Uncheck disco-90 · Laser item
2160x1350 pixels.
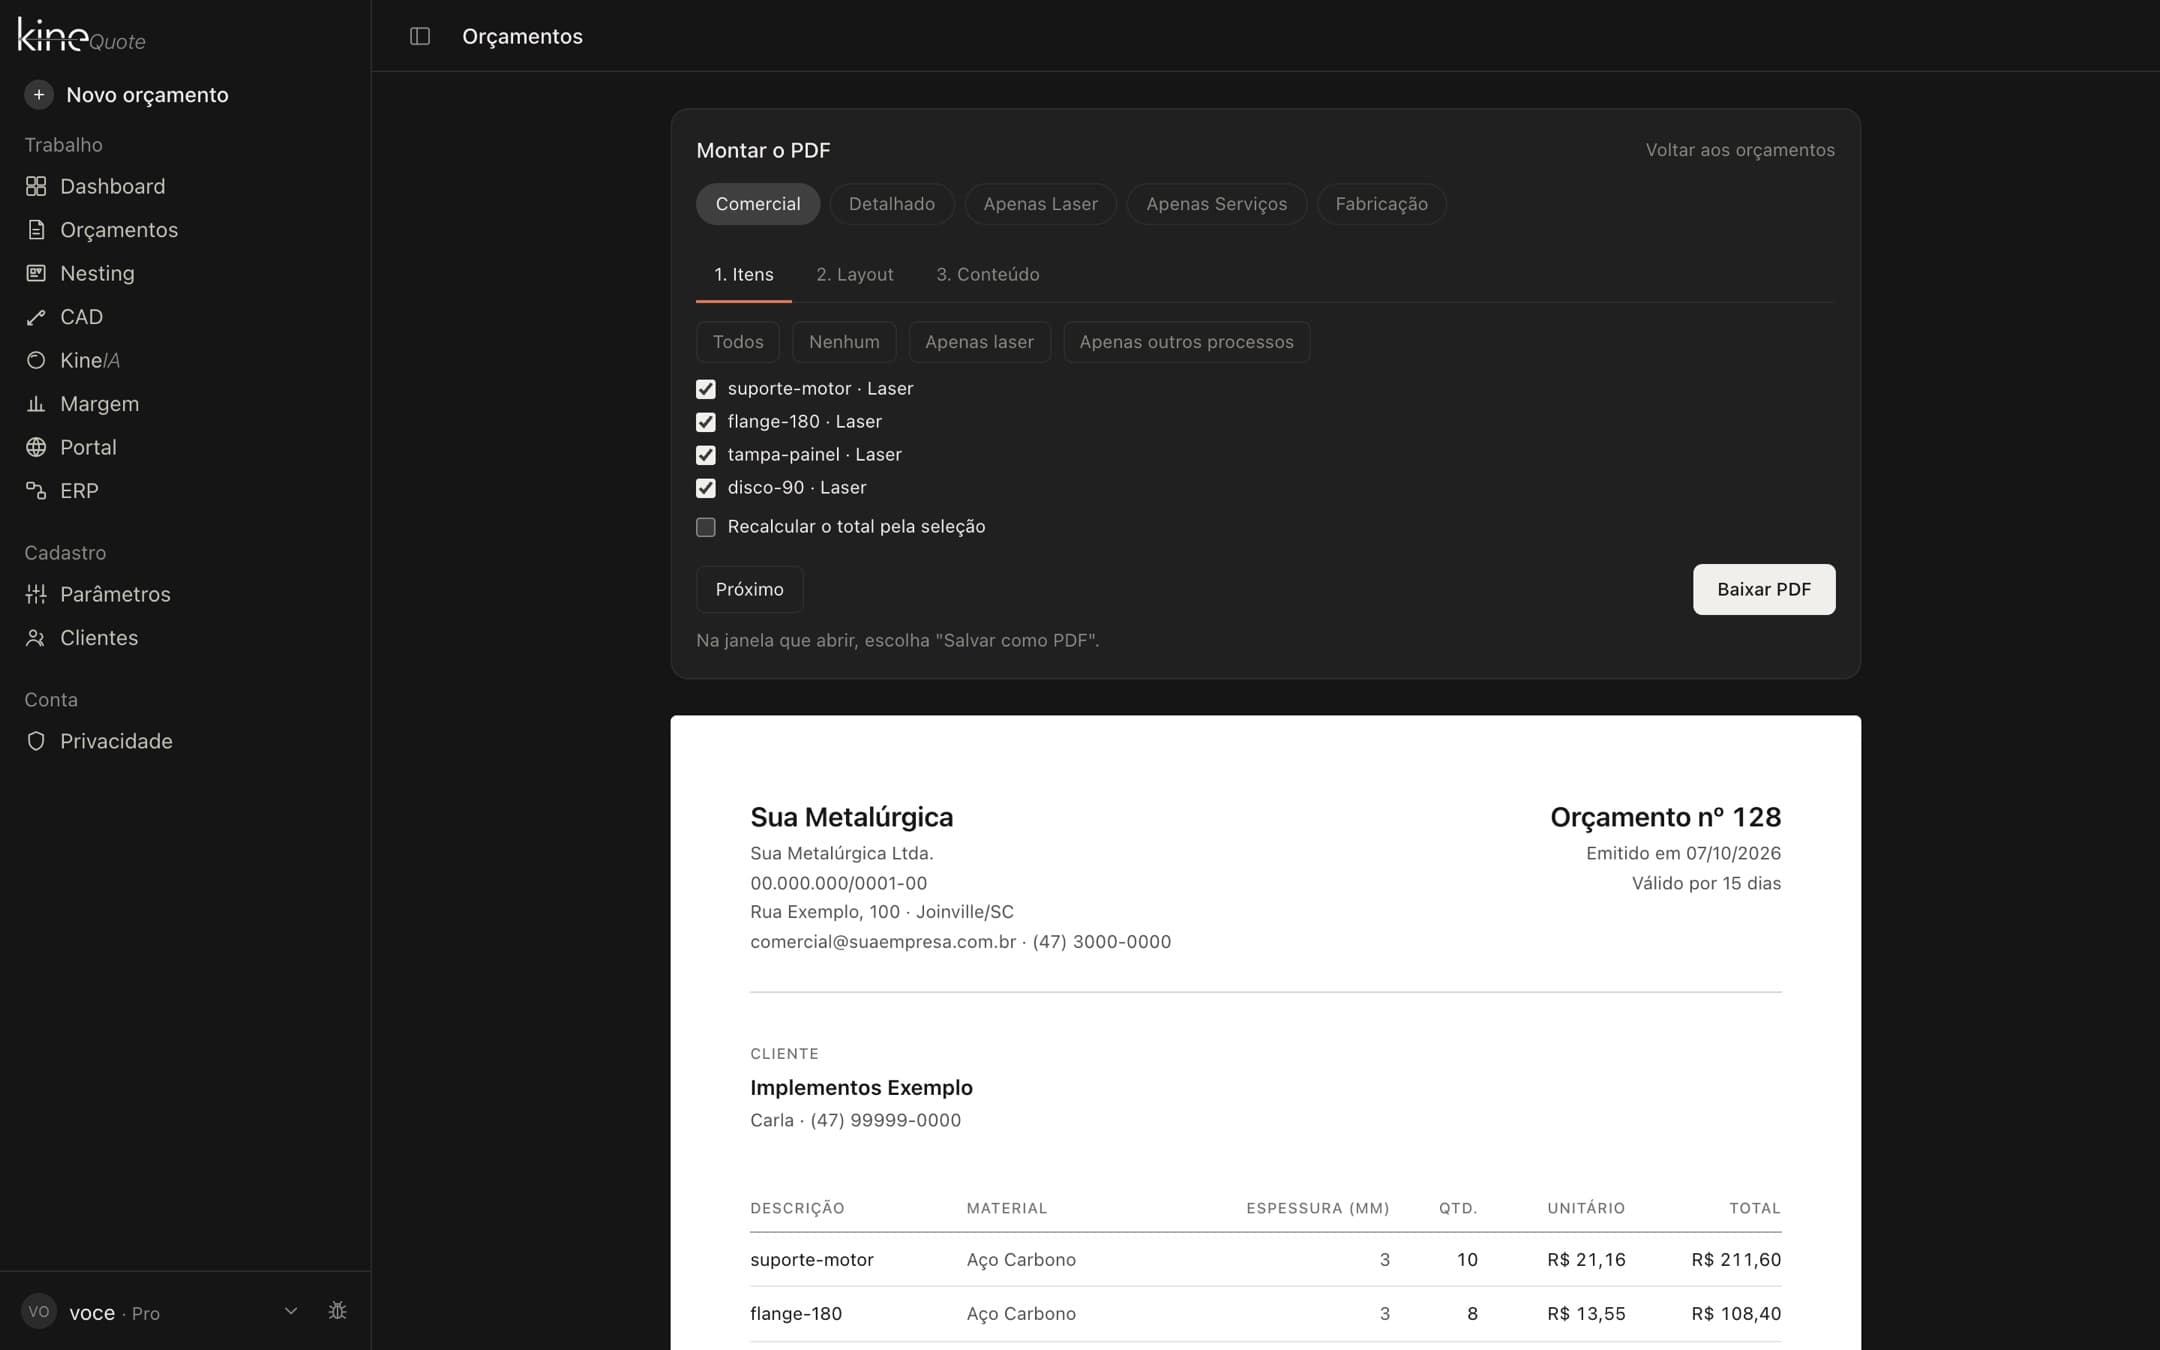click(x=706, y=488)
